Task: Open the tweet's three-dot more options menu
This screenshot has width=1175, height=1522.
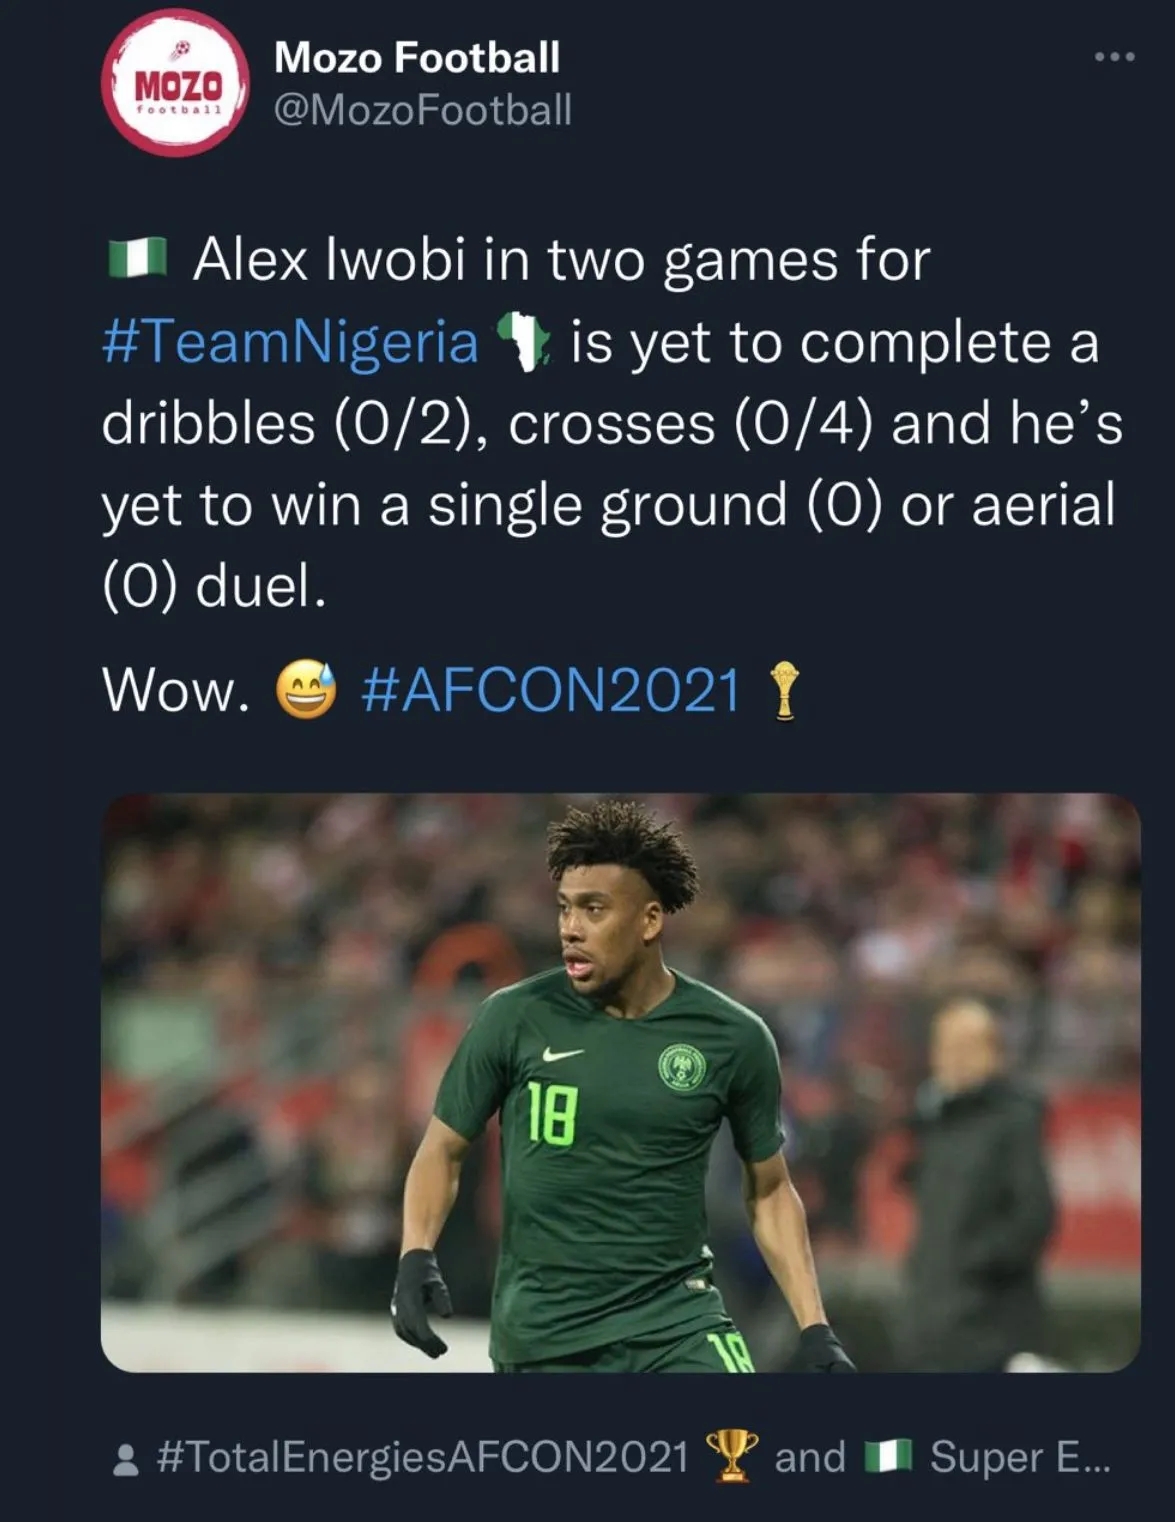Action: coord(1114,57)
